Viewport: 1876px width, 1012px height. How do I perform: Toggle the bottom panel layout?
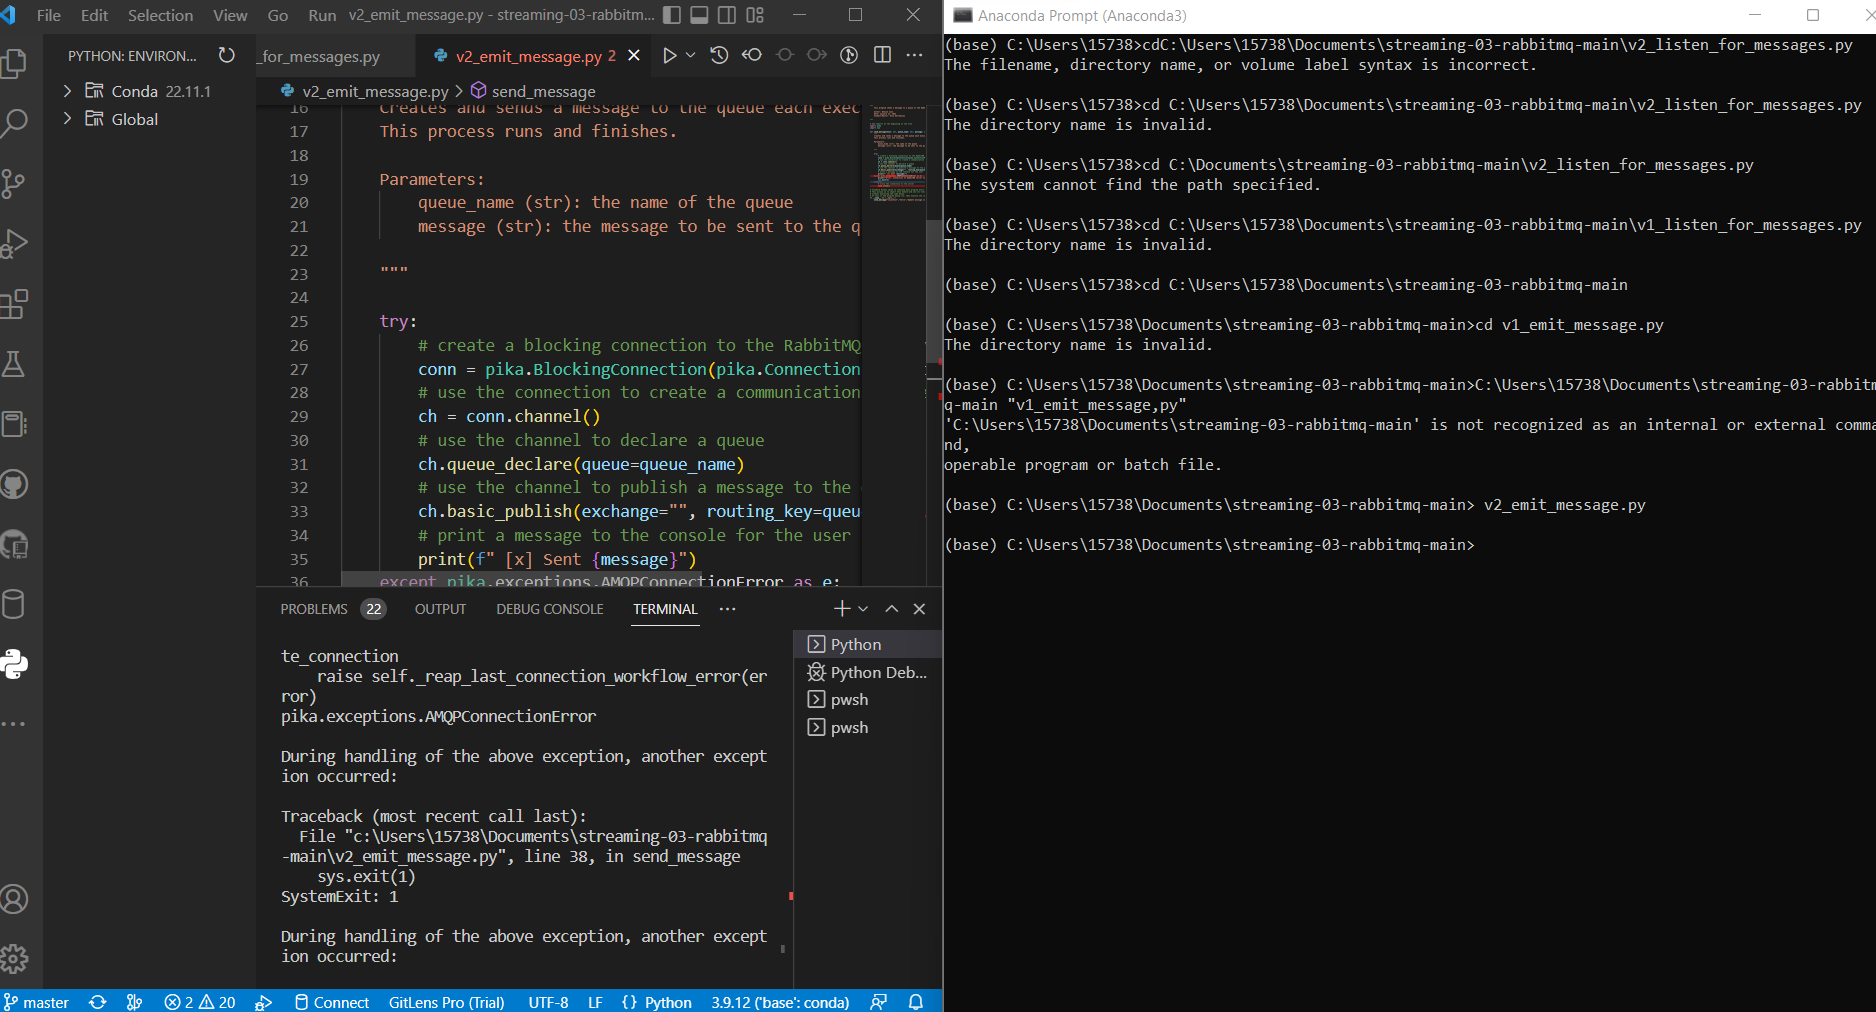pyautogui.click(x=700, y=15)
